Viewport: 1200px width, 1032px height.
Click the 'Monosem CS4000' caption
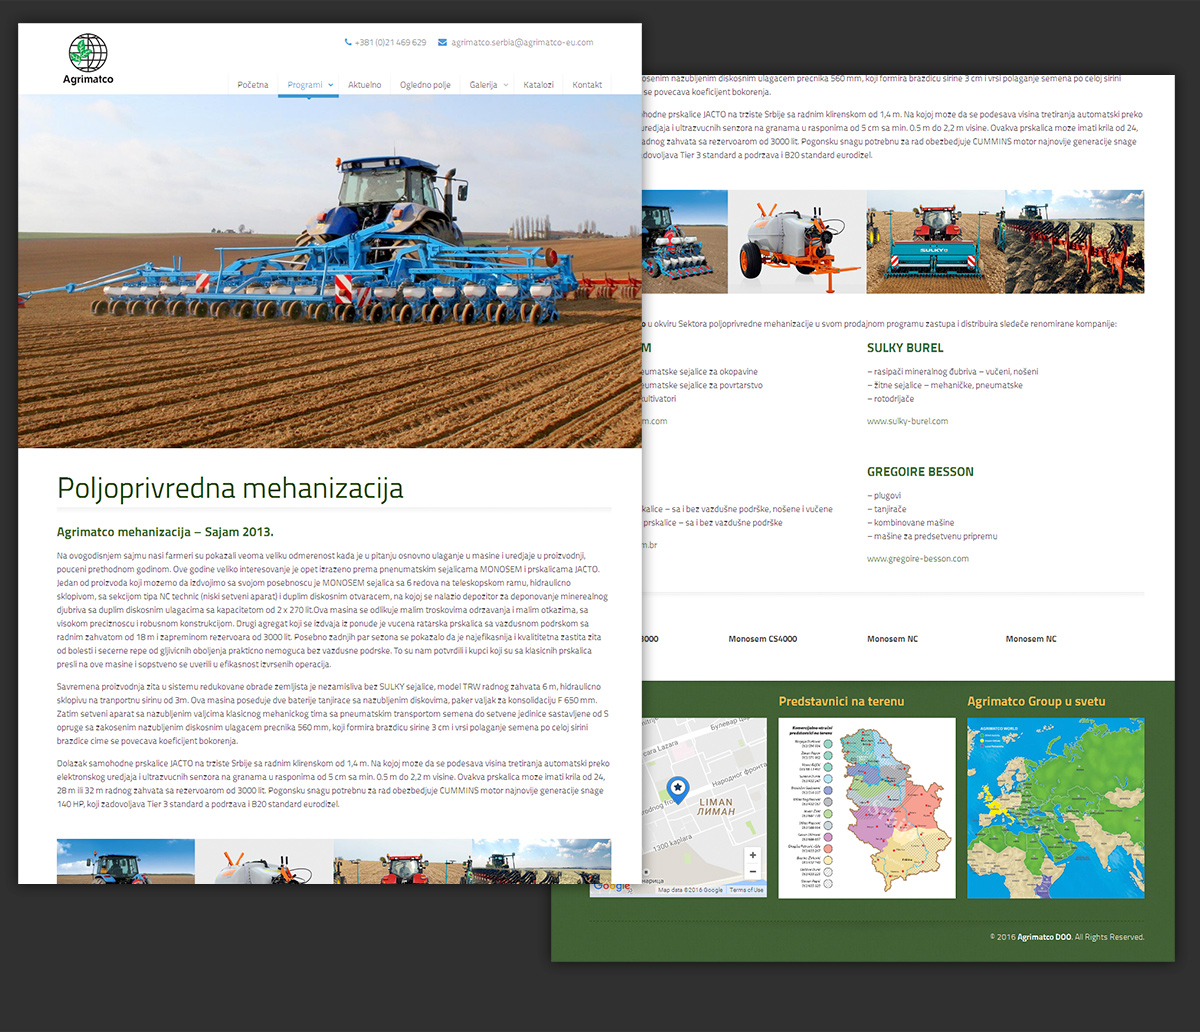pos(763,638)
